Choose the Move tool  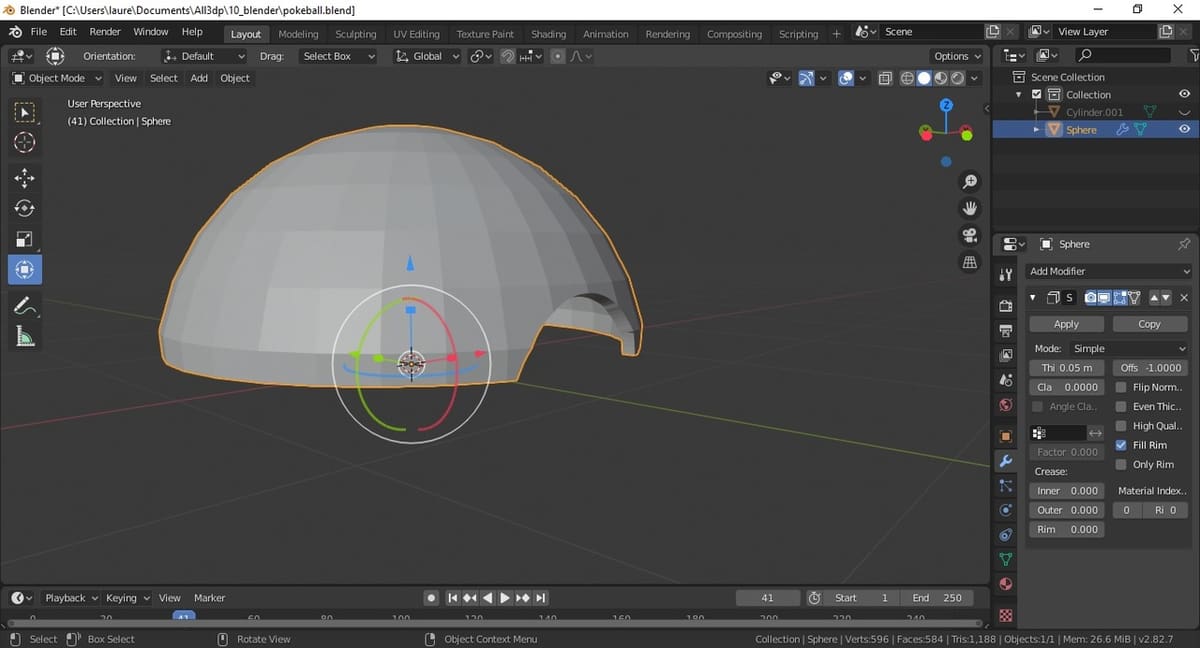pyautogui.click(x=25, y=178)
